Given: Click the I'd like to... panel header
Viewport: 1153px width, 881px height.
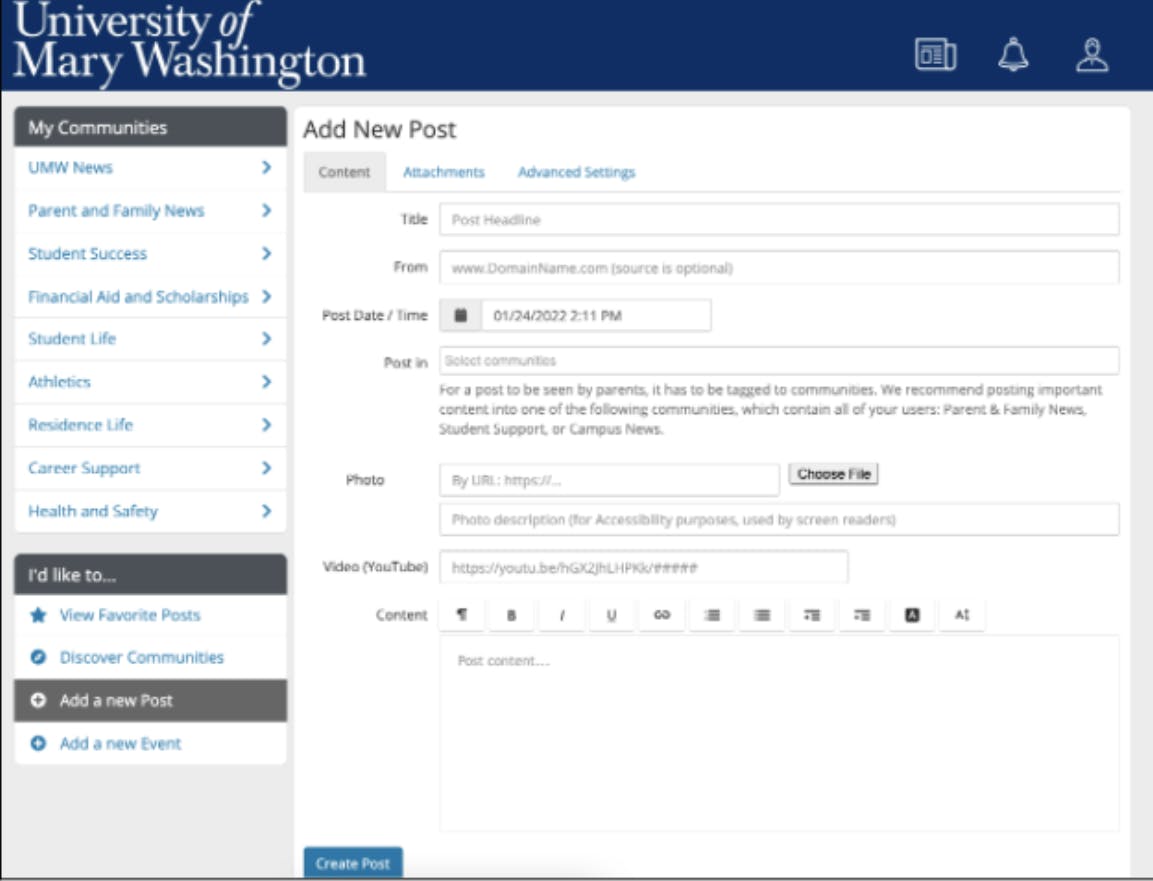Looking at the screenshot, I should [150, 575].
